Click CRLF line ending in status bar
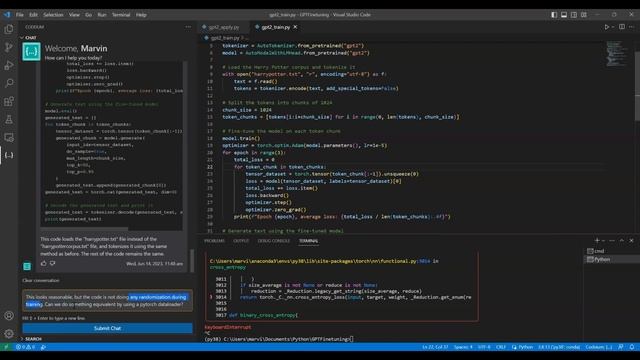The image size is (640, 360). point(501,347)
